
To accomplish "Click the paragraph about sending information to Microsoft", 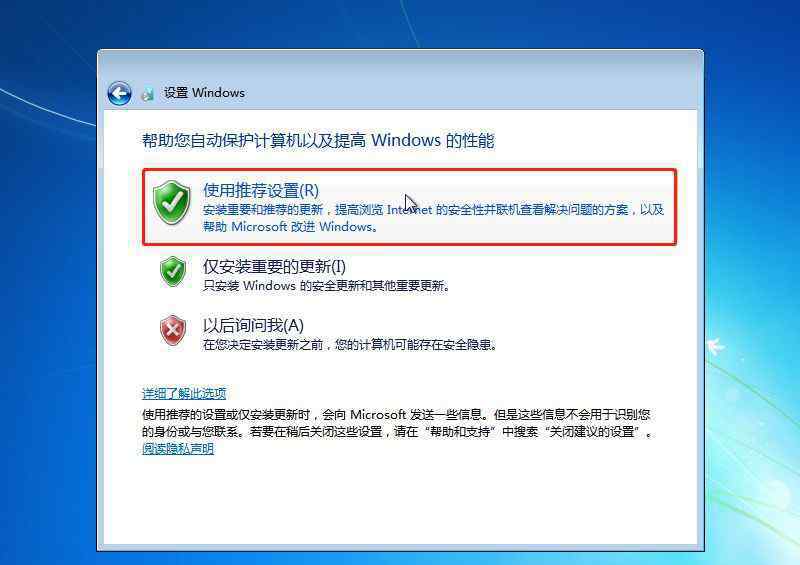I will click(397, 423).
